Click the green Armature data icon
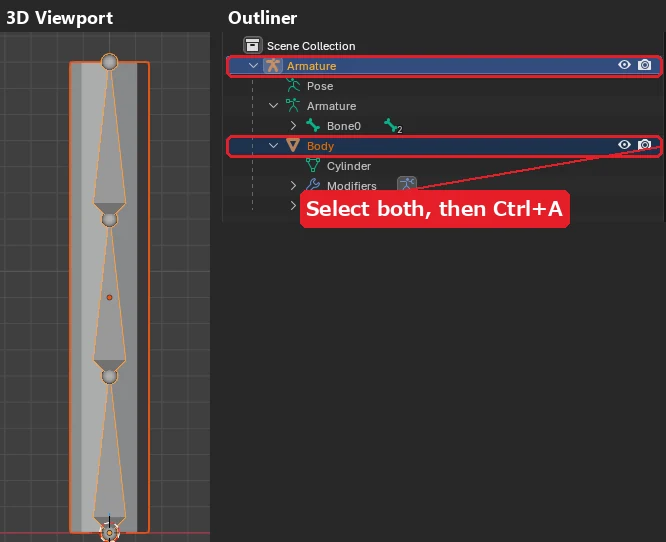 pyautogui.click(x=293, y=105)
